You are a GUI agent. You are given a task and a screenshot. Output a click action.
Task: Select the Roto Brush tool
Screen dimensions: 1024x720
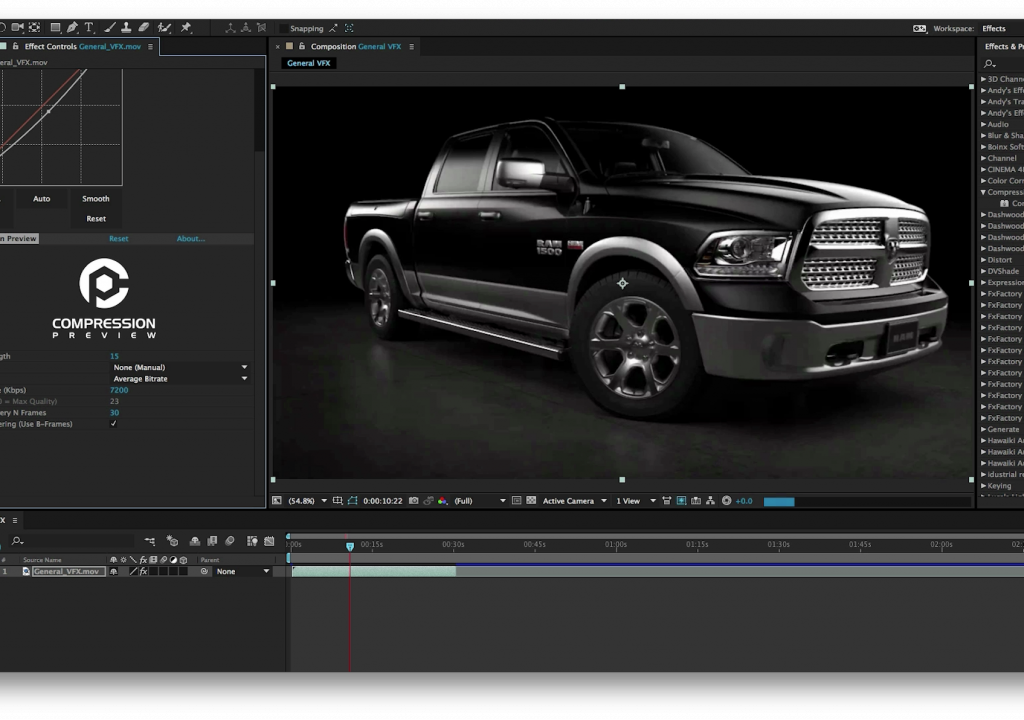pyautogui.click(x=165, y=27)
